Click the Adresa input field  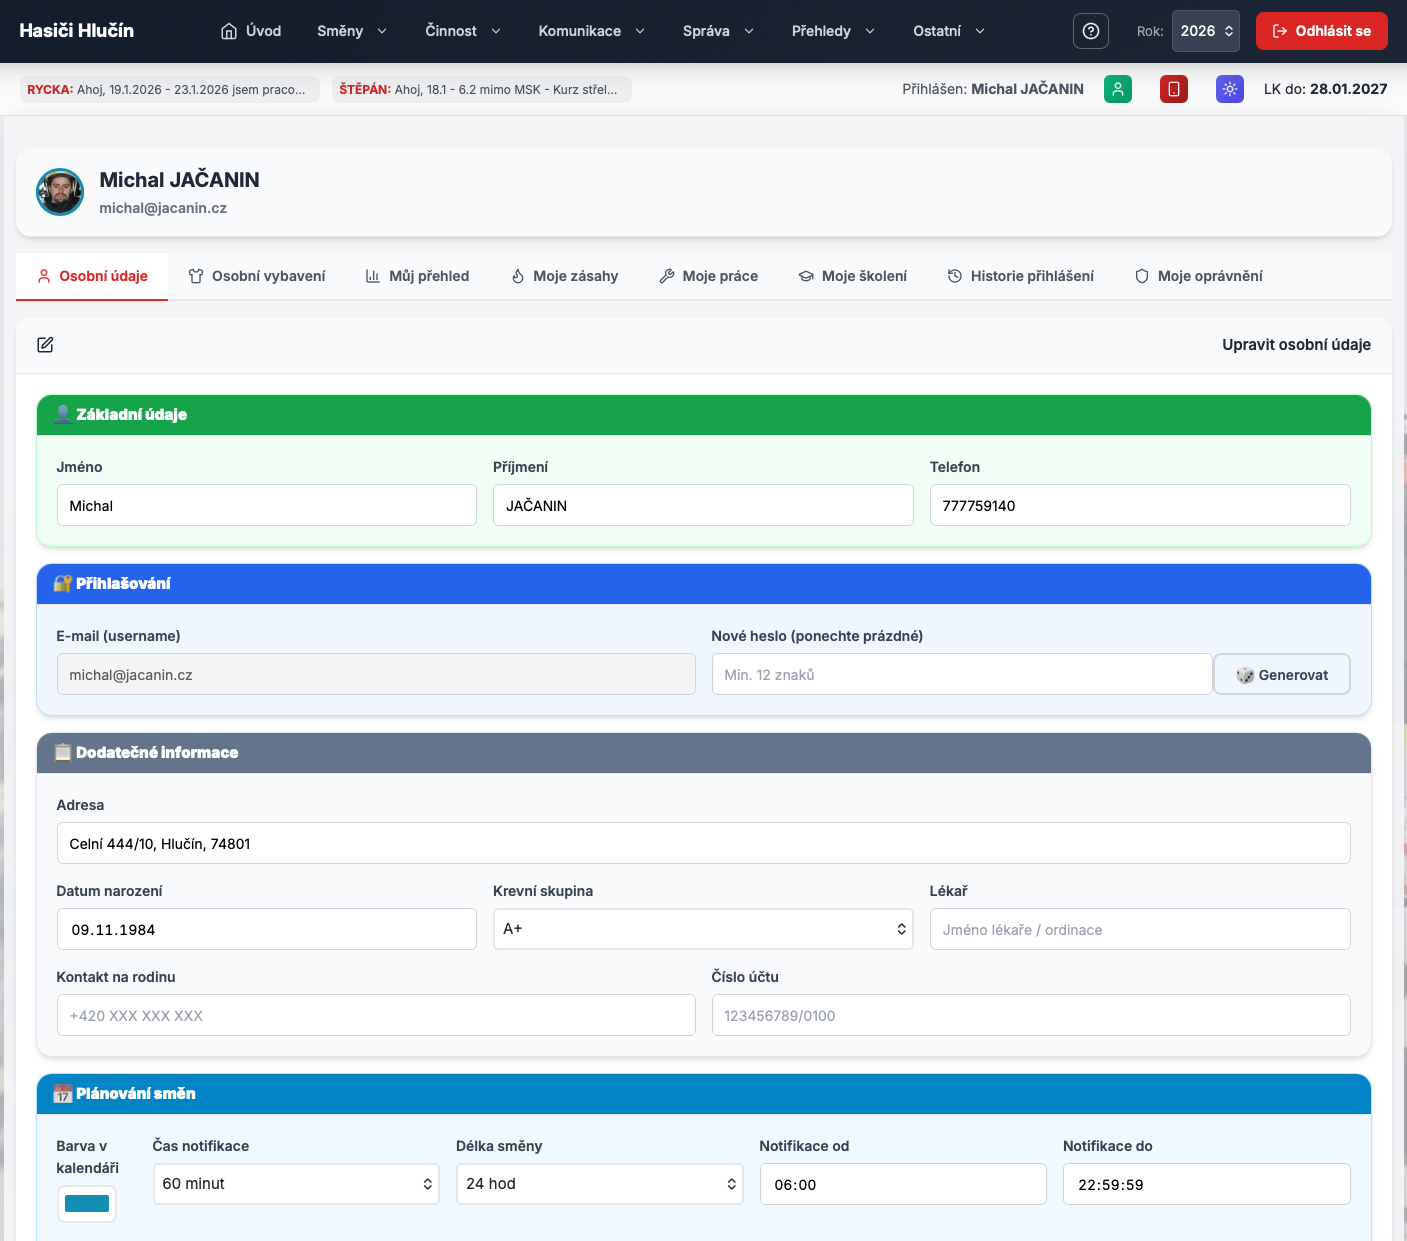point(703,844)
